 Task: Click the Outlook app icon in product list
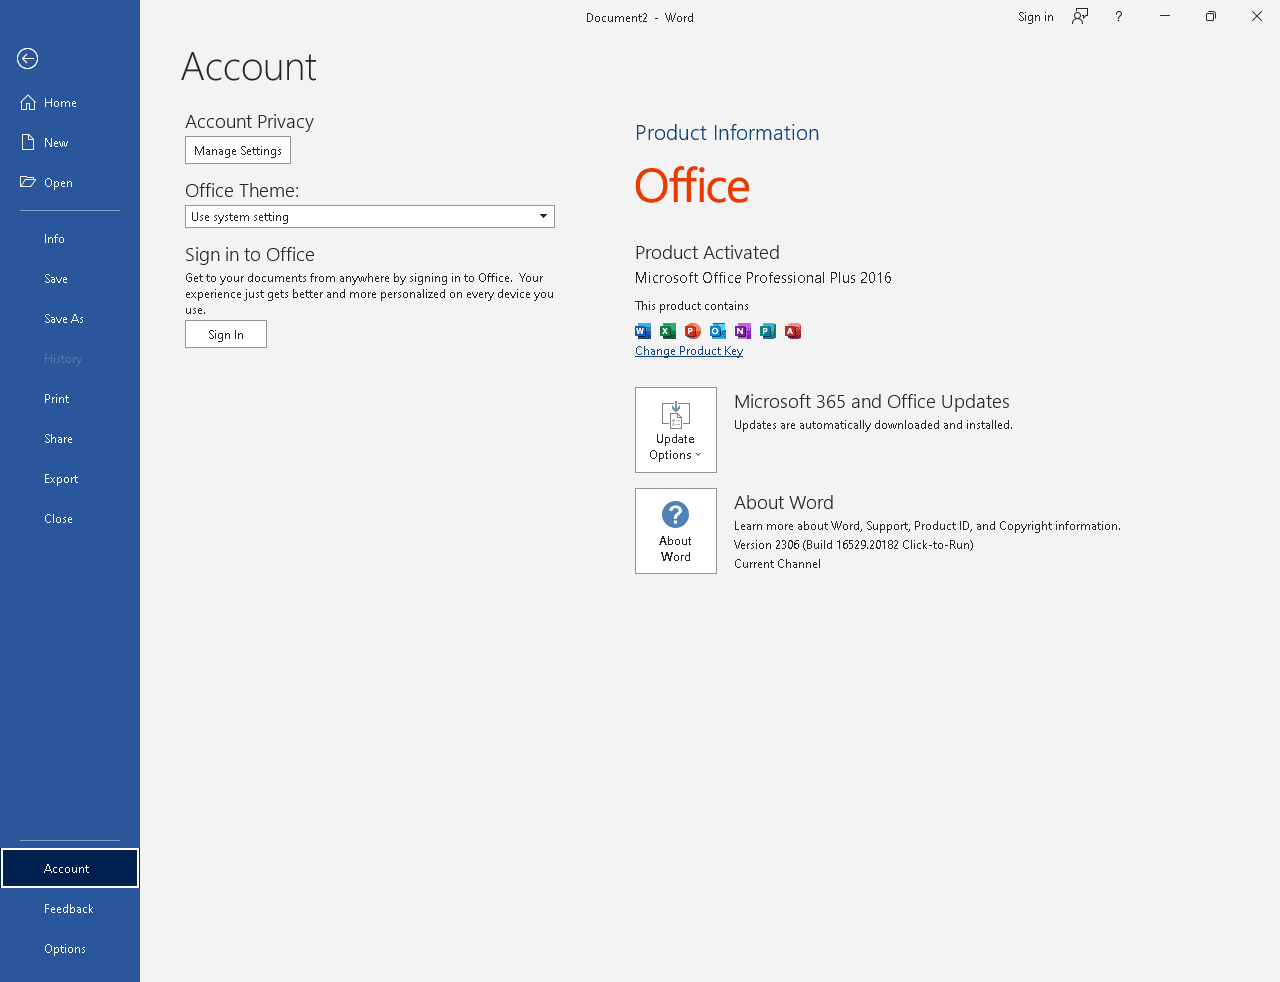point(718,331)
